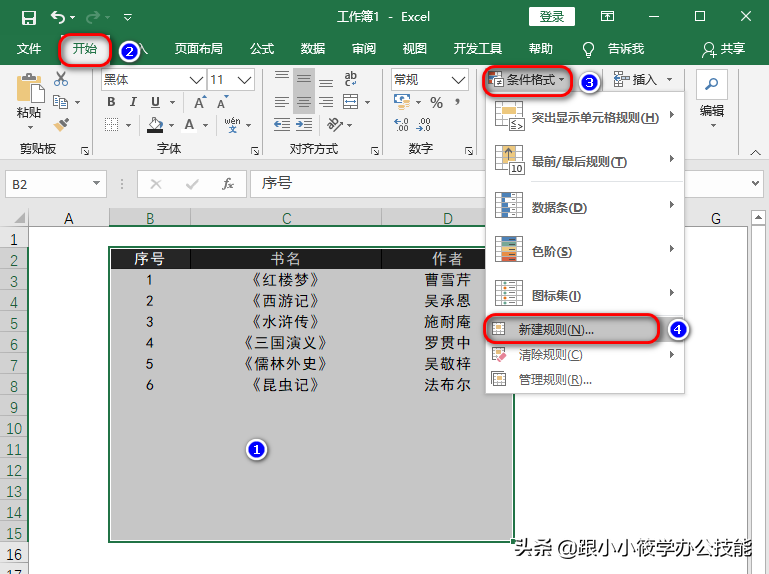
Task: Collapse the ribbon with the chevron
Action: pos(755,153)
